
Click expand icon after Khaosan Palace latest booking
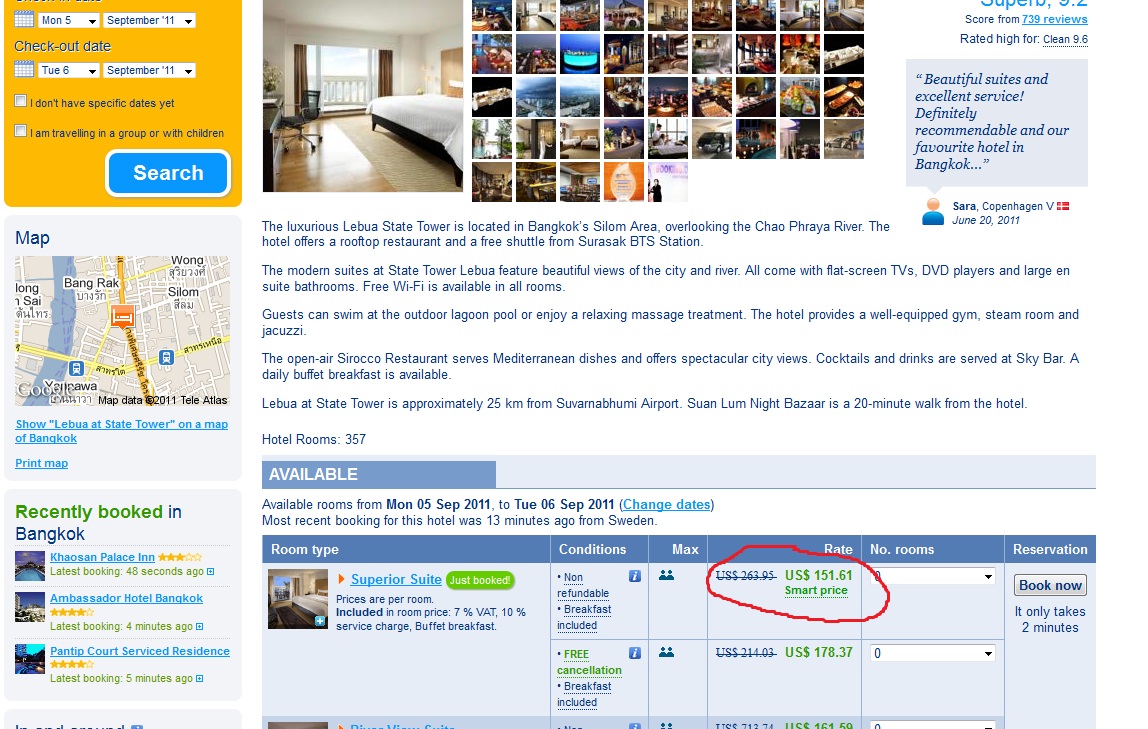[x=211, y=572]
